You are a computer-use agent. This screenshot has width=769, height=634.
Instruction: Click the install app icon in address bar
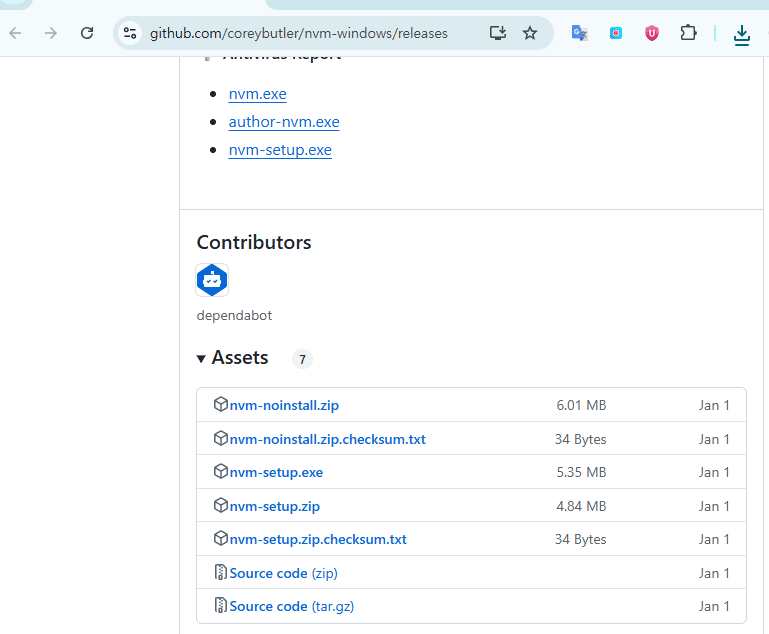498,33
